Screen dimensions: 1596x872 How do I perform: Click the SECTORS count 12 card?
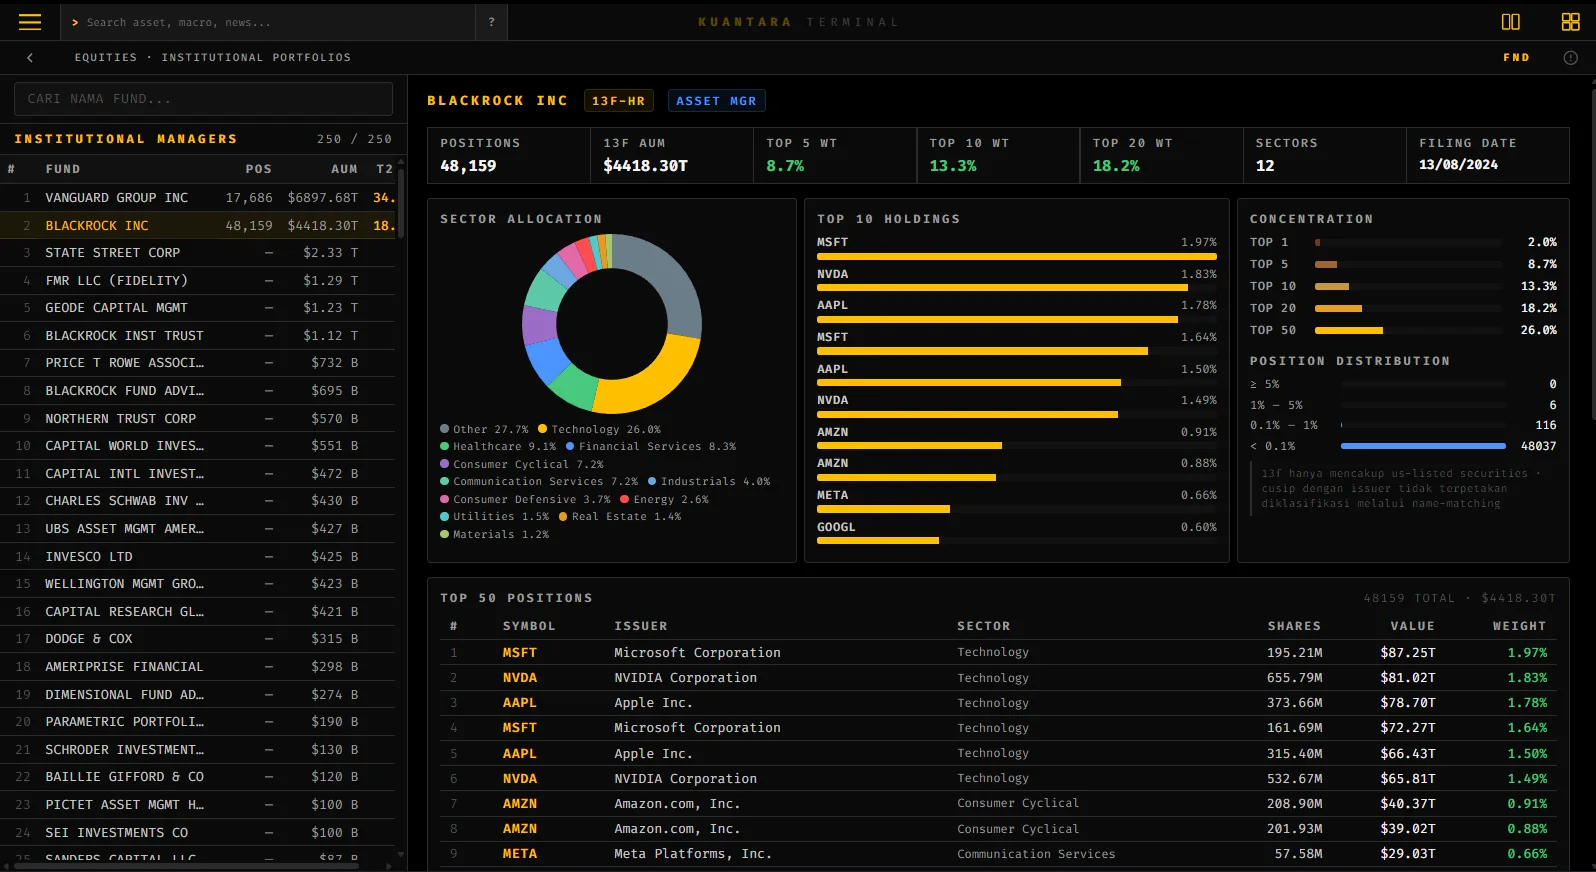tap(1324, 155)
